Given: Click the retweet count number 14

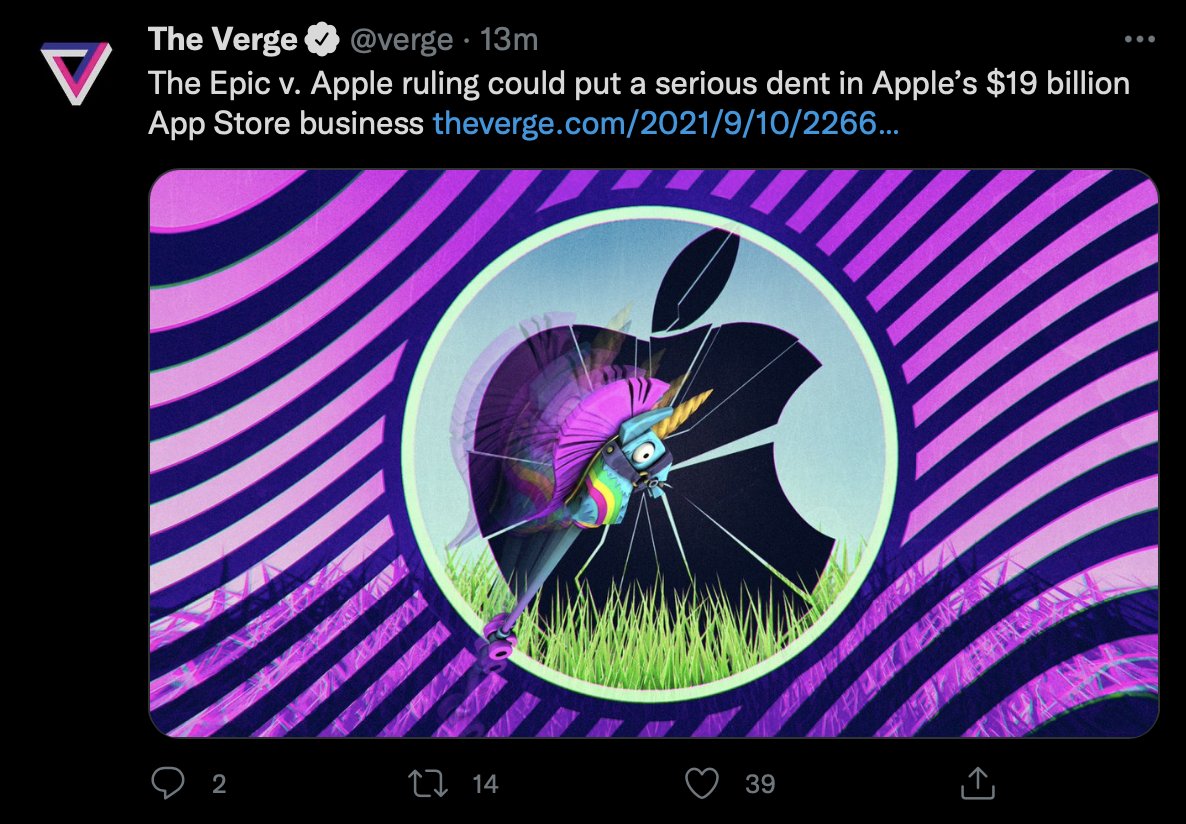Looking at the screenshot, I should pyautogui.click(x=485, y=784).
